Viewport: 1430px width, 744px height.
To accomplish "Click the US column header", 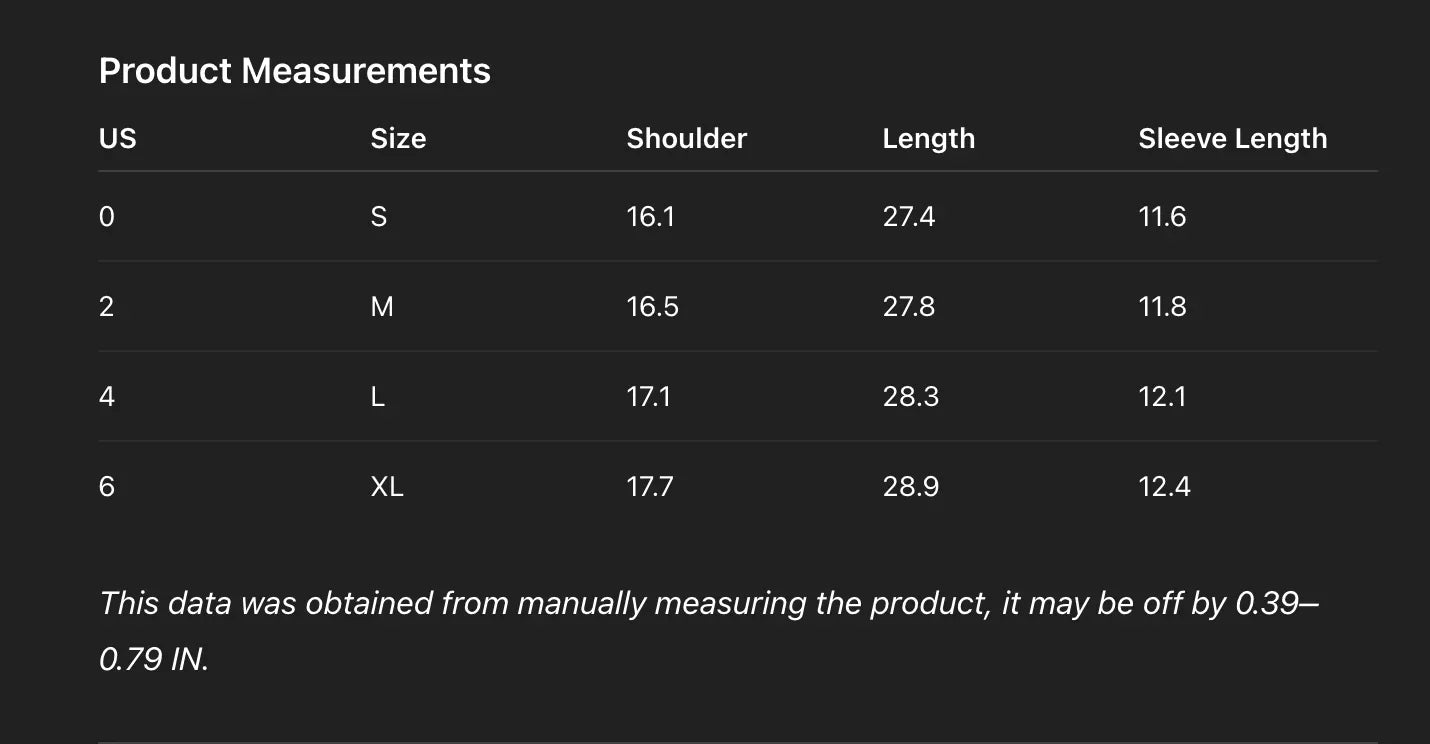I will [x=118, y=138].
